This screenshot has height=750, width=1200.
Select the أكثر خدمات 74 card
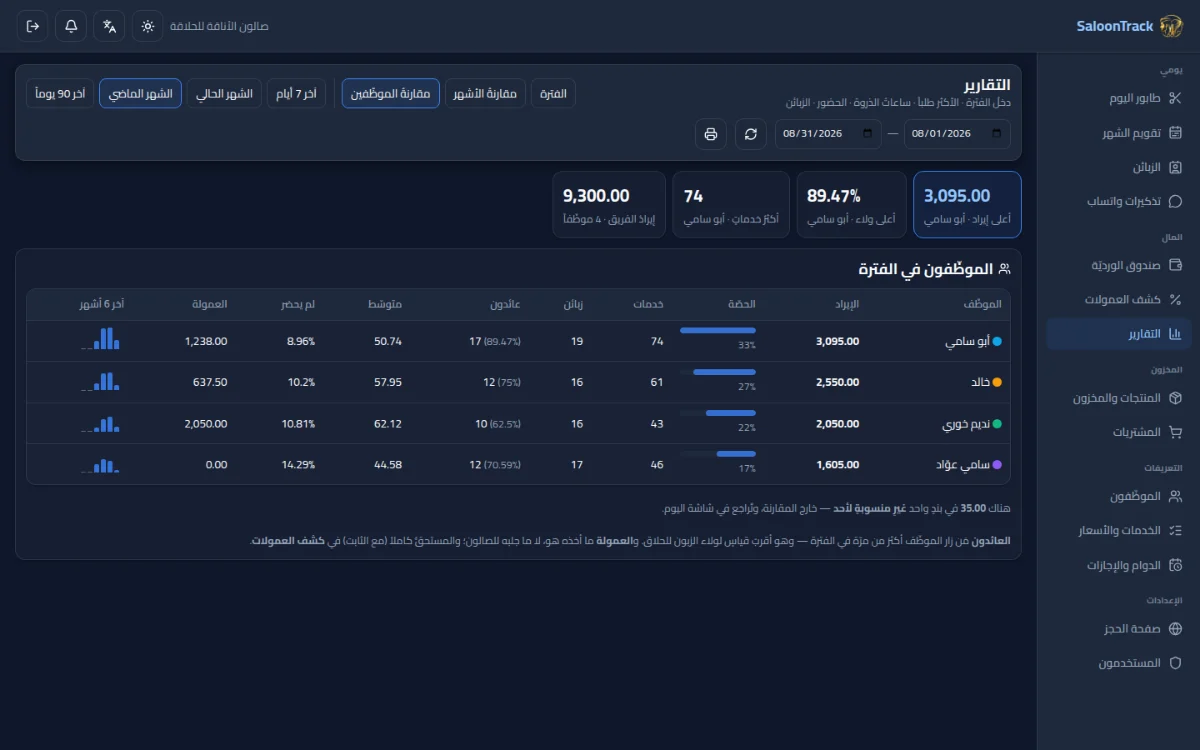point(729,204)
